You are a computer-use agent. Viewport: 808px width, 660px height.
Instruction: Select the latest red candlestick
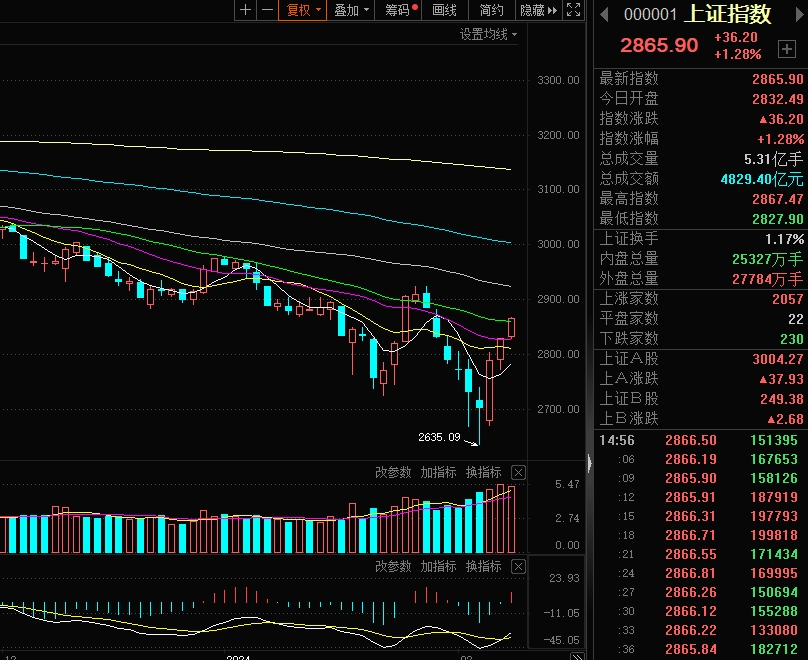click(512, 328)
